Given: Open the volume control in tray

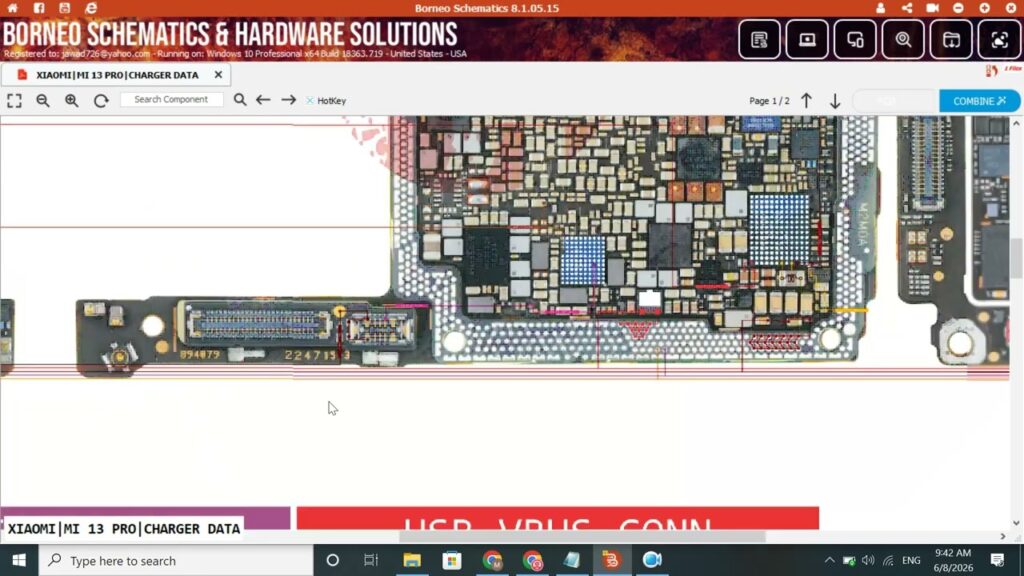Looking at the screenshot, I should (x=868, y=560).
